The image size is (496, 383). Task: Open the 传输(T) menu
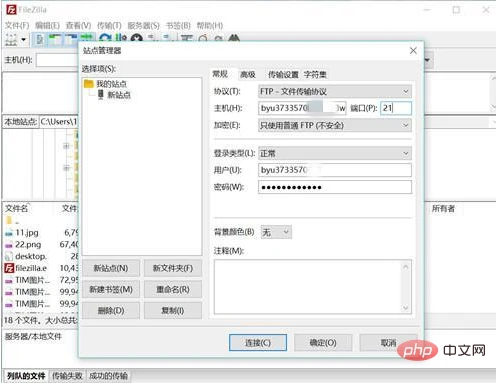[x=109, y=25]
